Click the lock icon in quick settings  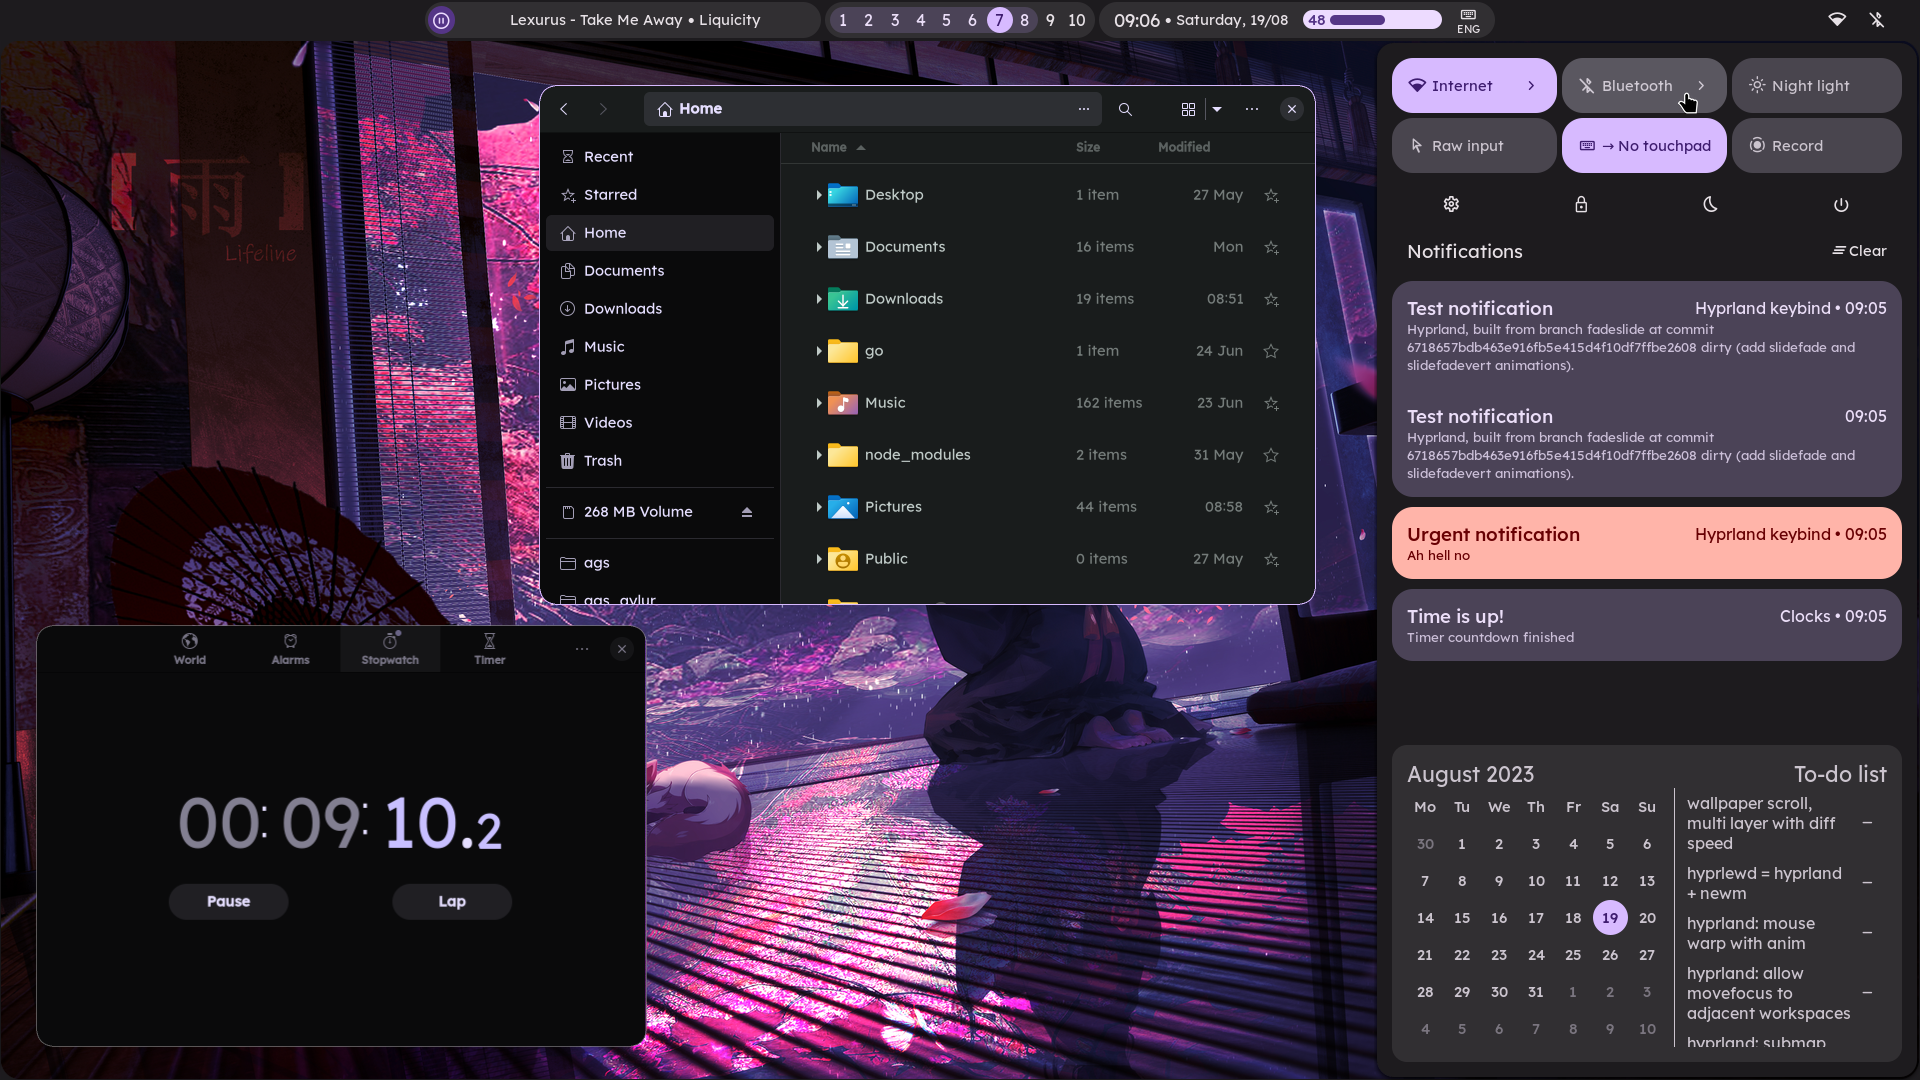click(1581, 204)
